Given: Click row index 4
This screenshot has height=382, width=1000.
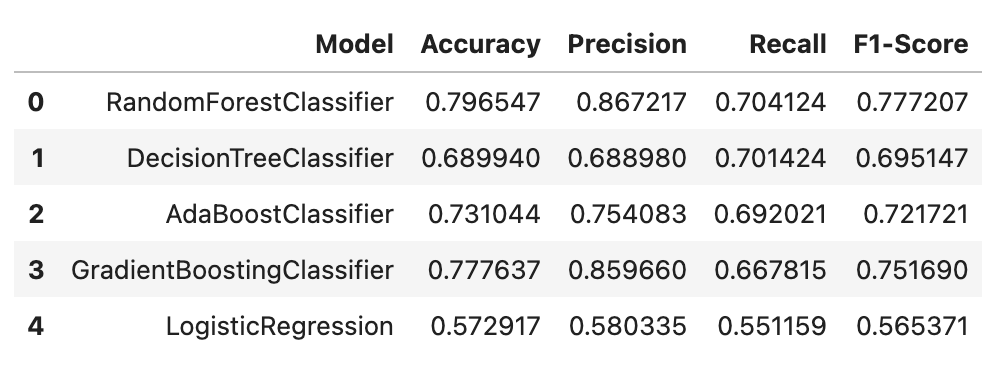Looking at the screenshot, I should [36, 327].
